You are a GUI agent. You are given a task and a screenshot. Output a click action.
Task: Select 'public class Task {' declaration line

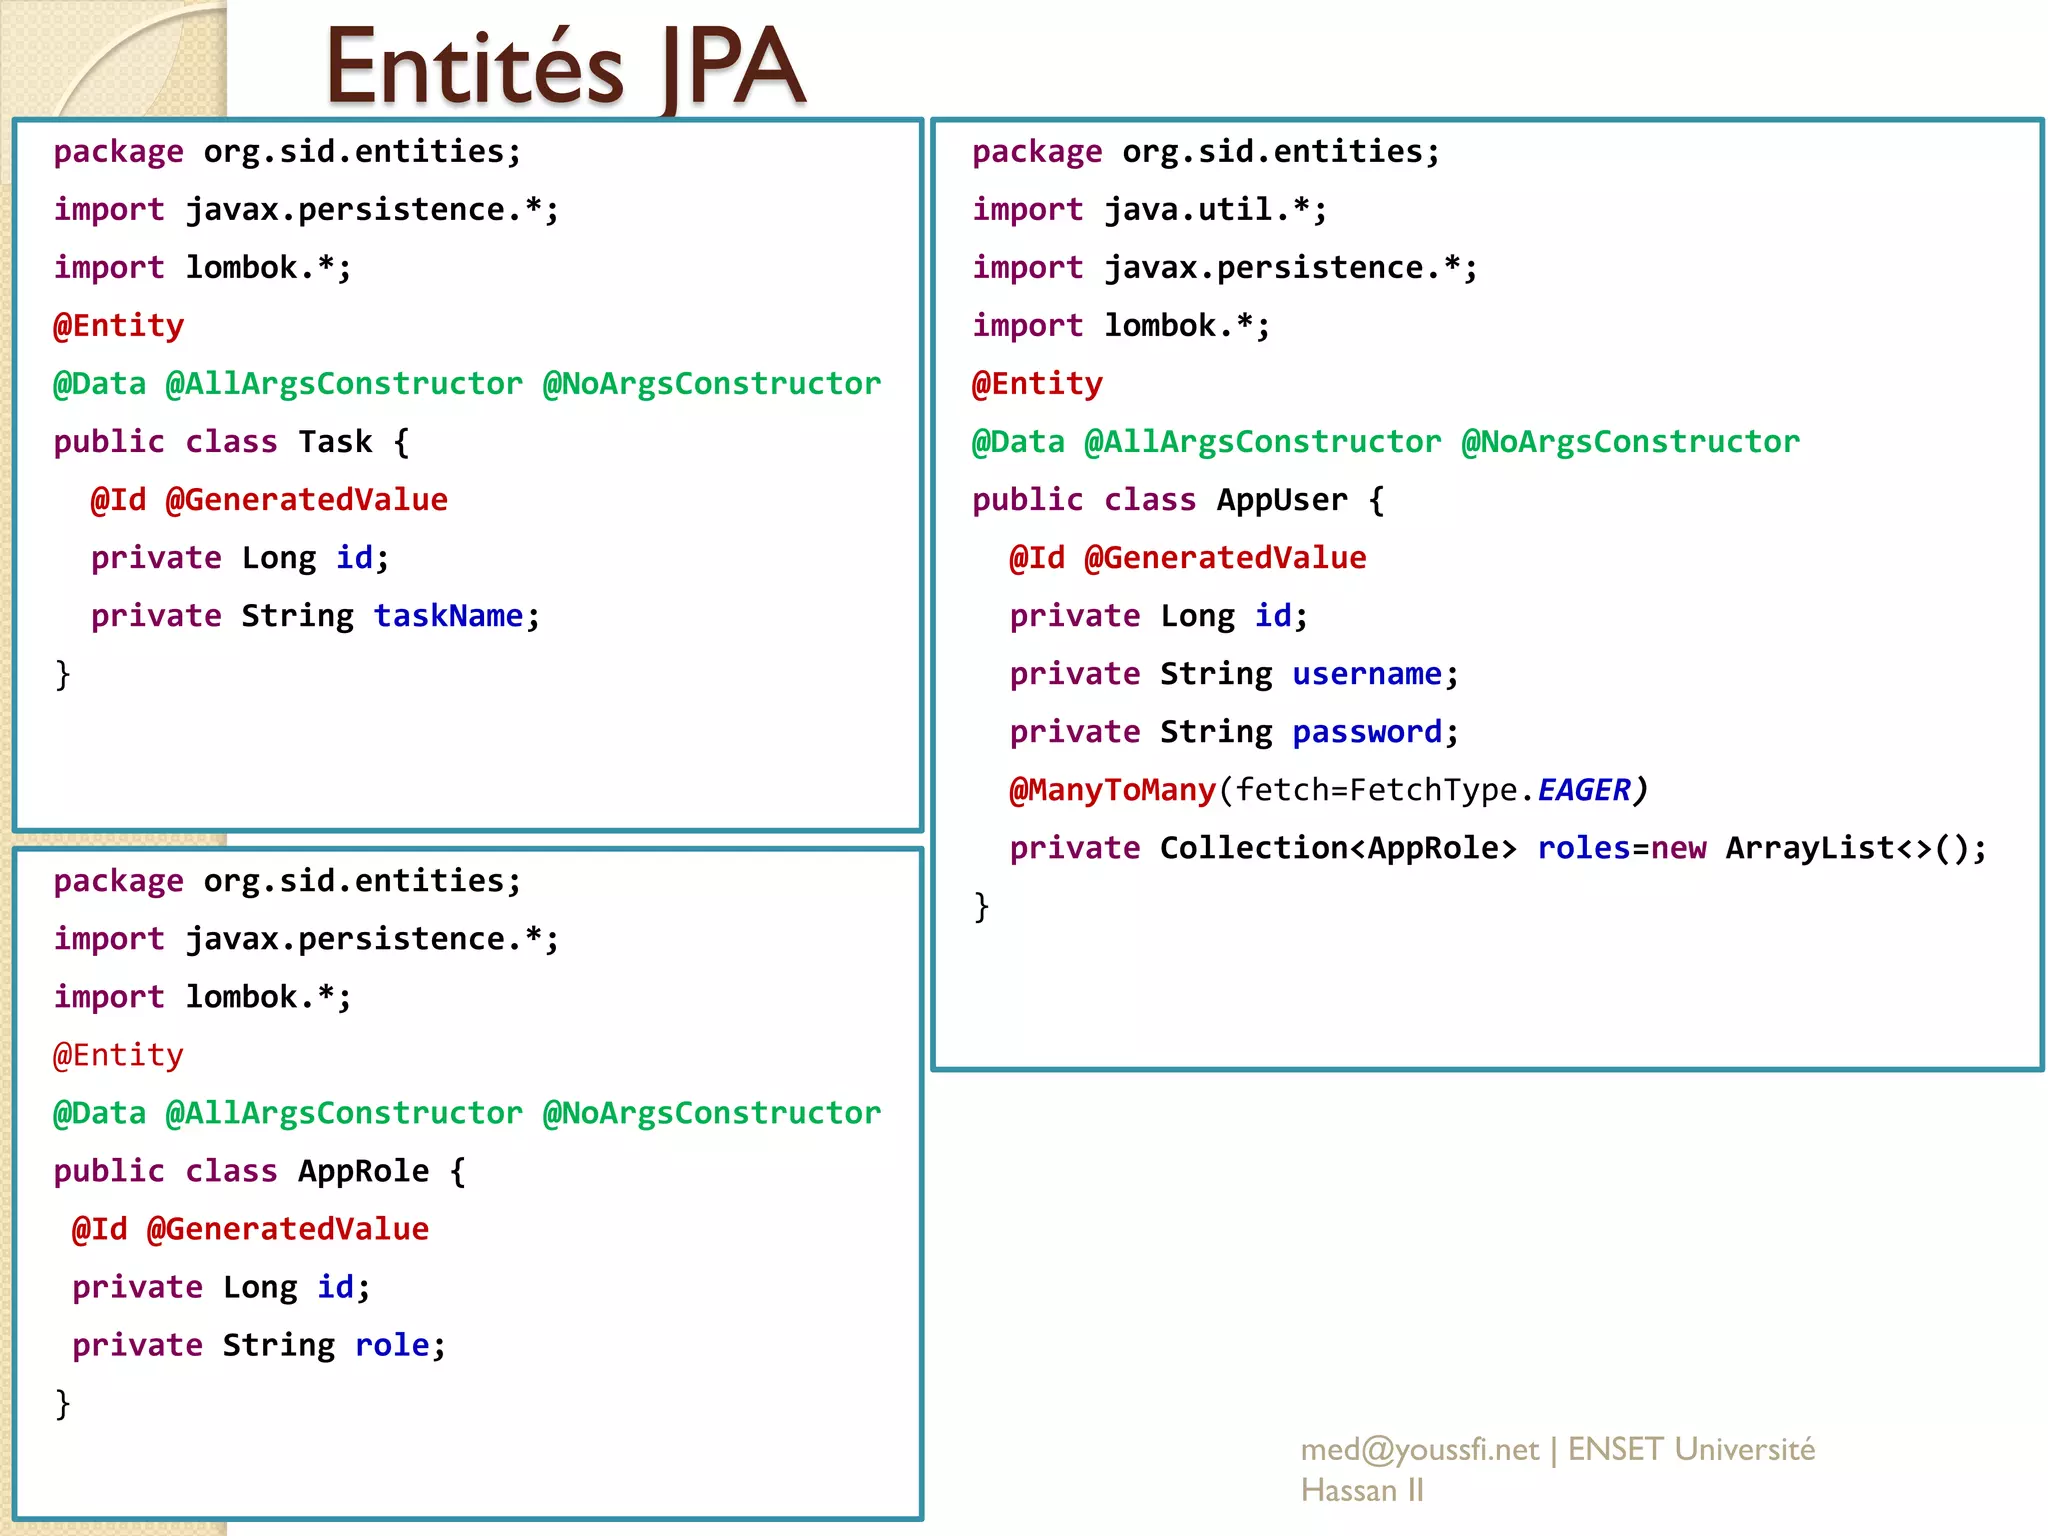point(231,442)
